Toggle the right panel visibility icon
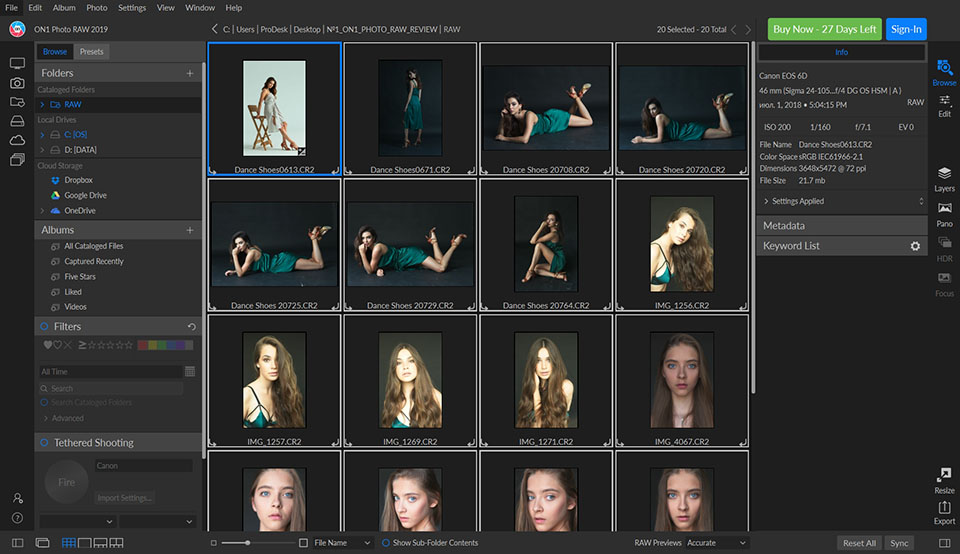The height and width of the screenshot is (554, 960). pos(945,543)
